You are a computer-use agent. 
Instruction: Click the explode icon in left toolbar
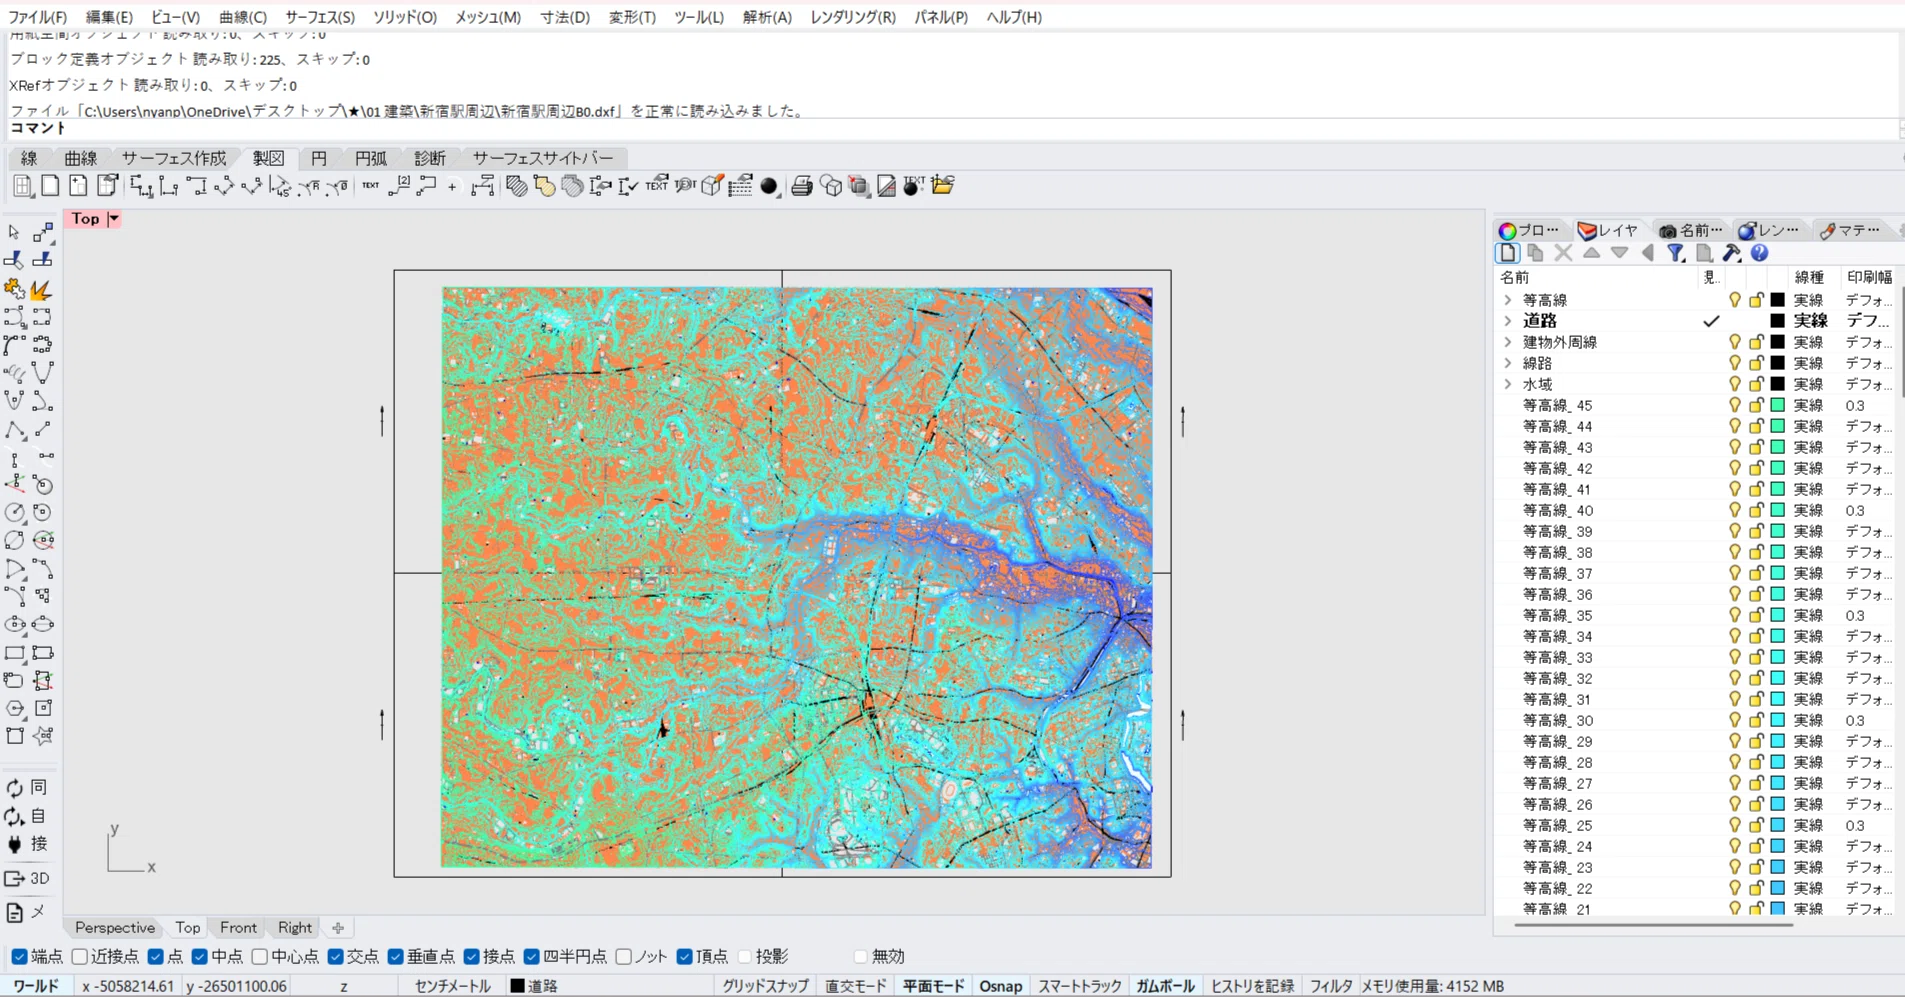[x=42, y=290]
